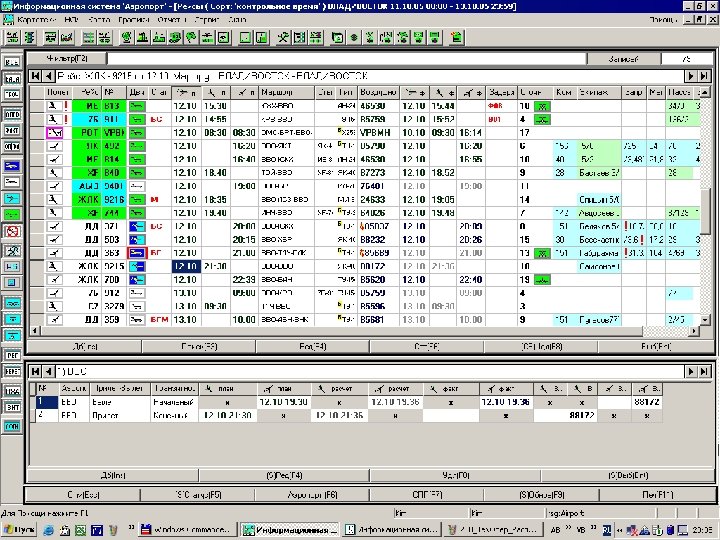Select the Конечный row in route points table
The width and height of the screenshot is (720, 540).
click(x=349, y=416)
